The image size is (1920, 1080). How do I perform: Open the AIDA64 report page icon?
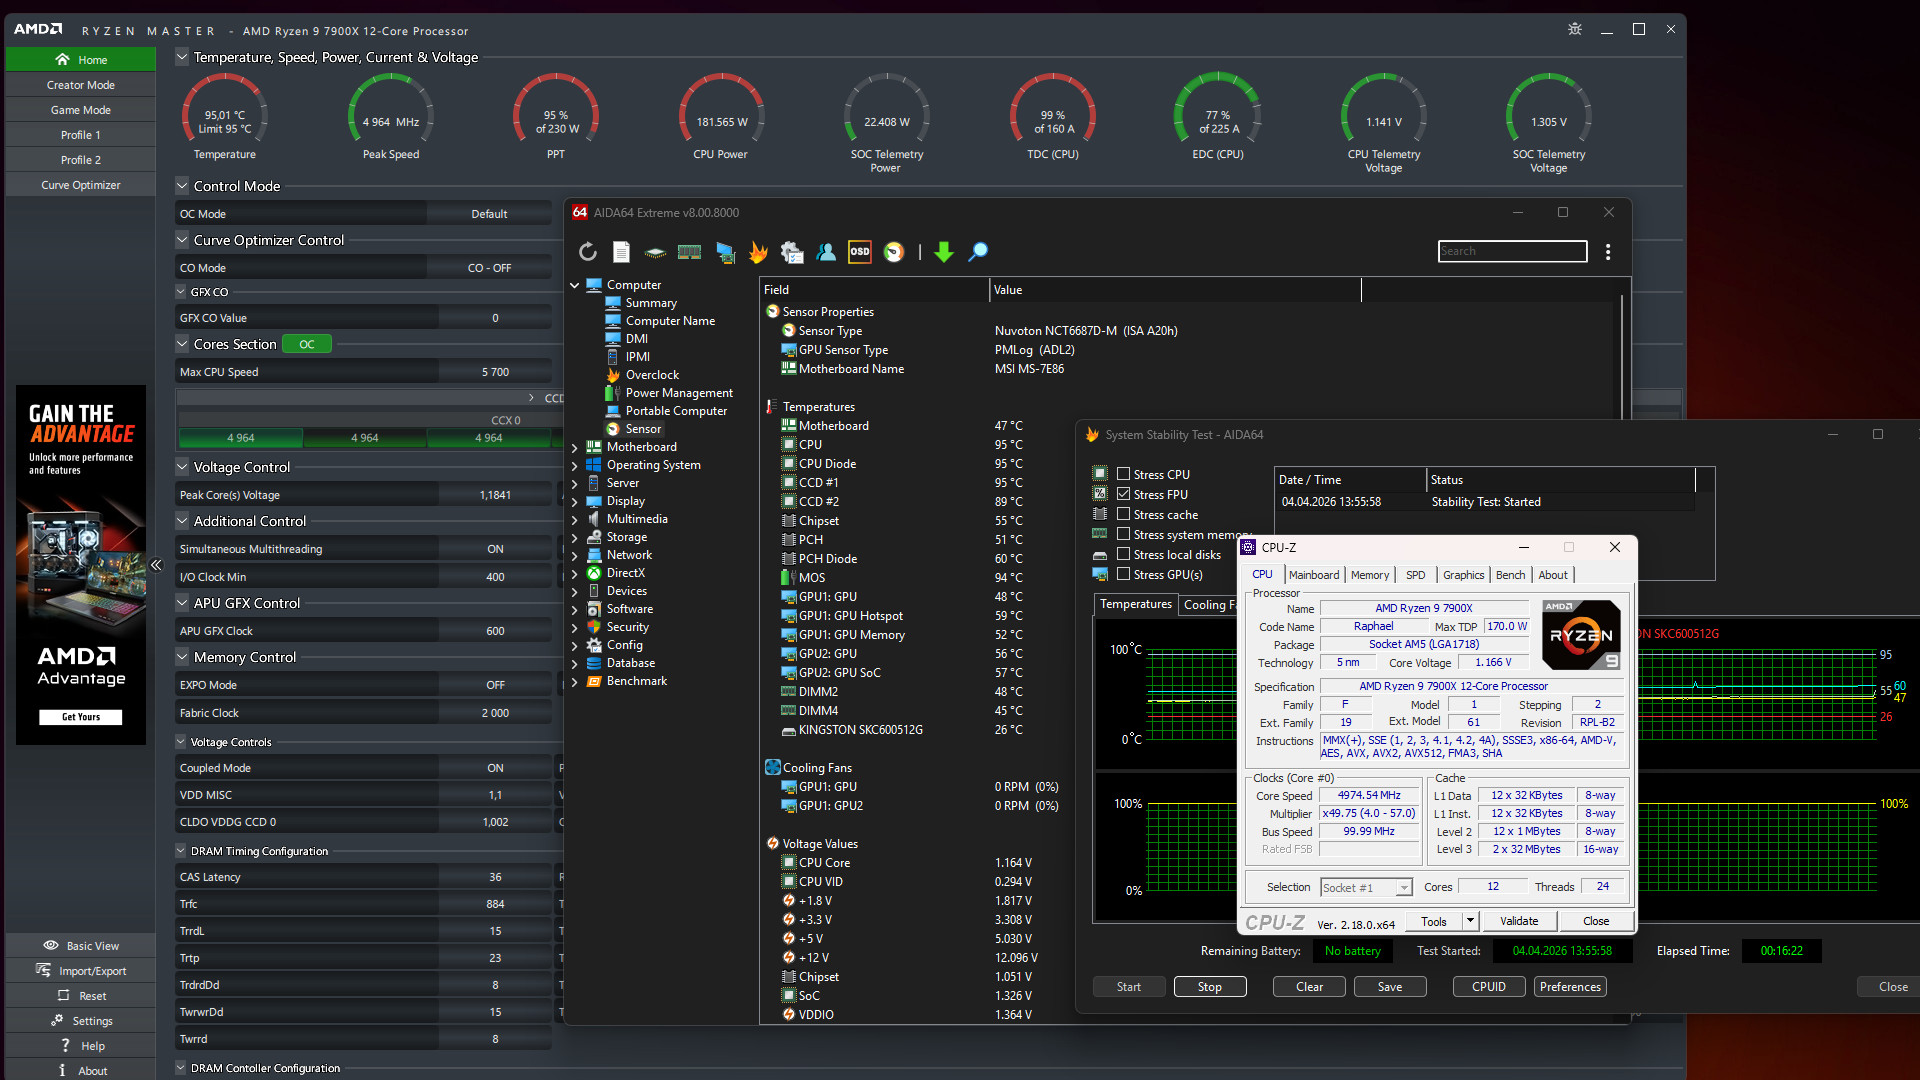621,252
